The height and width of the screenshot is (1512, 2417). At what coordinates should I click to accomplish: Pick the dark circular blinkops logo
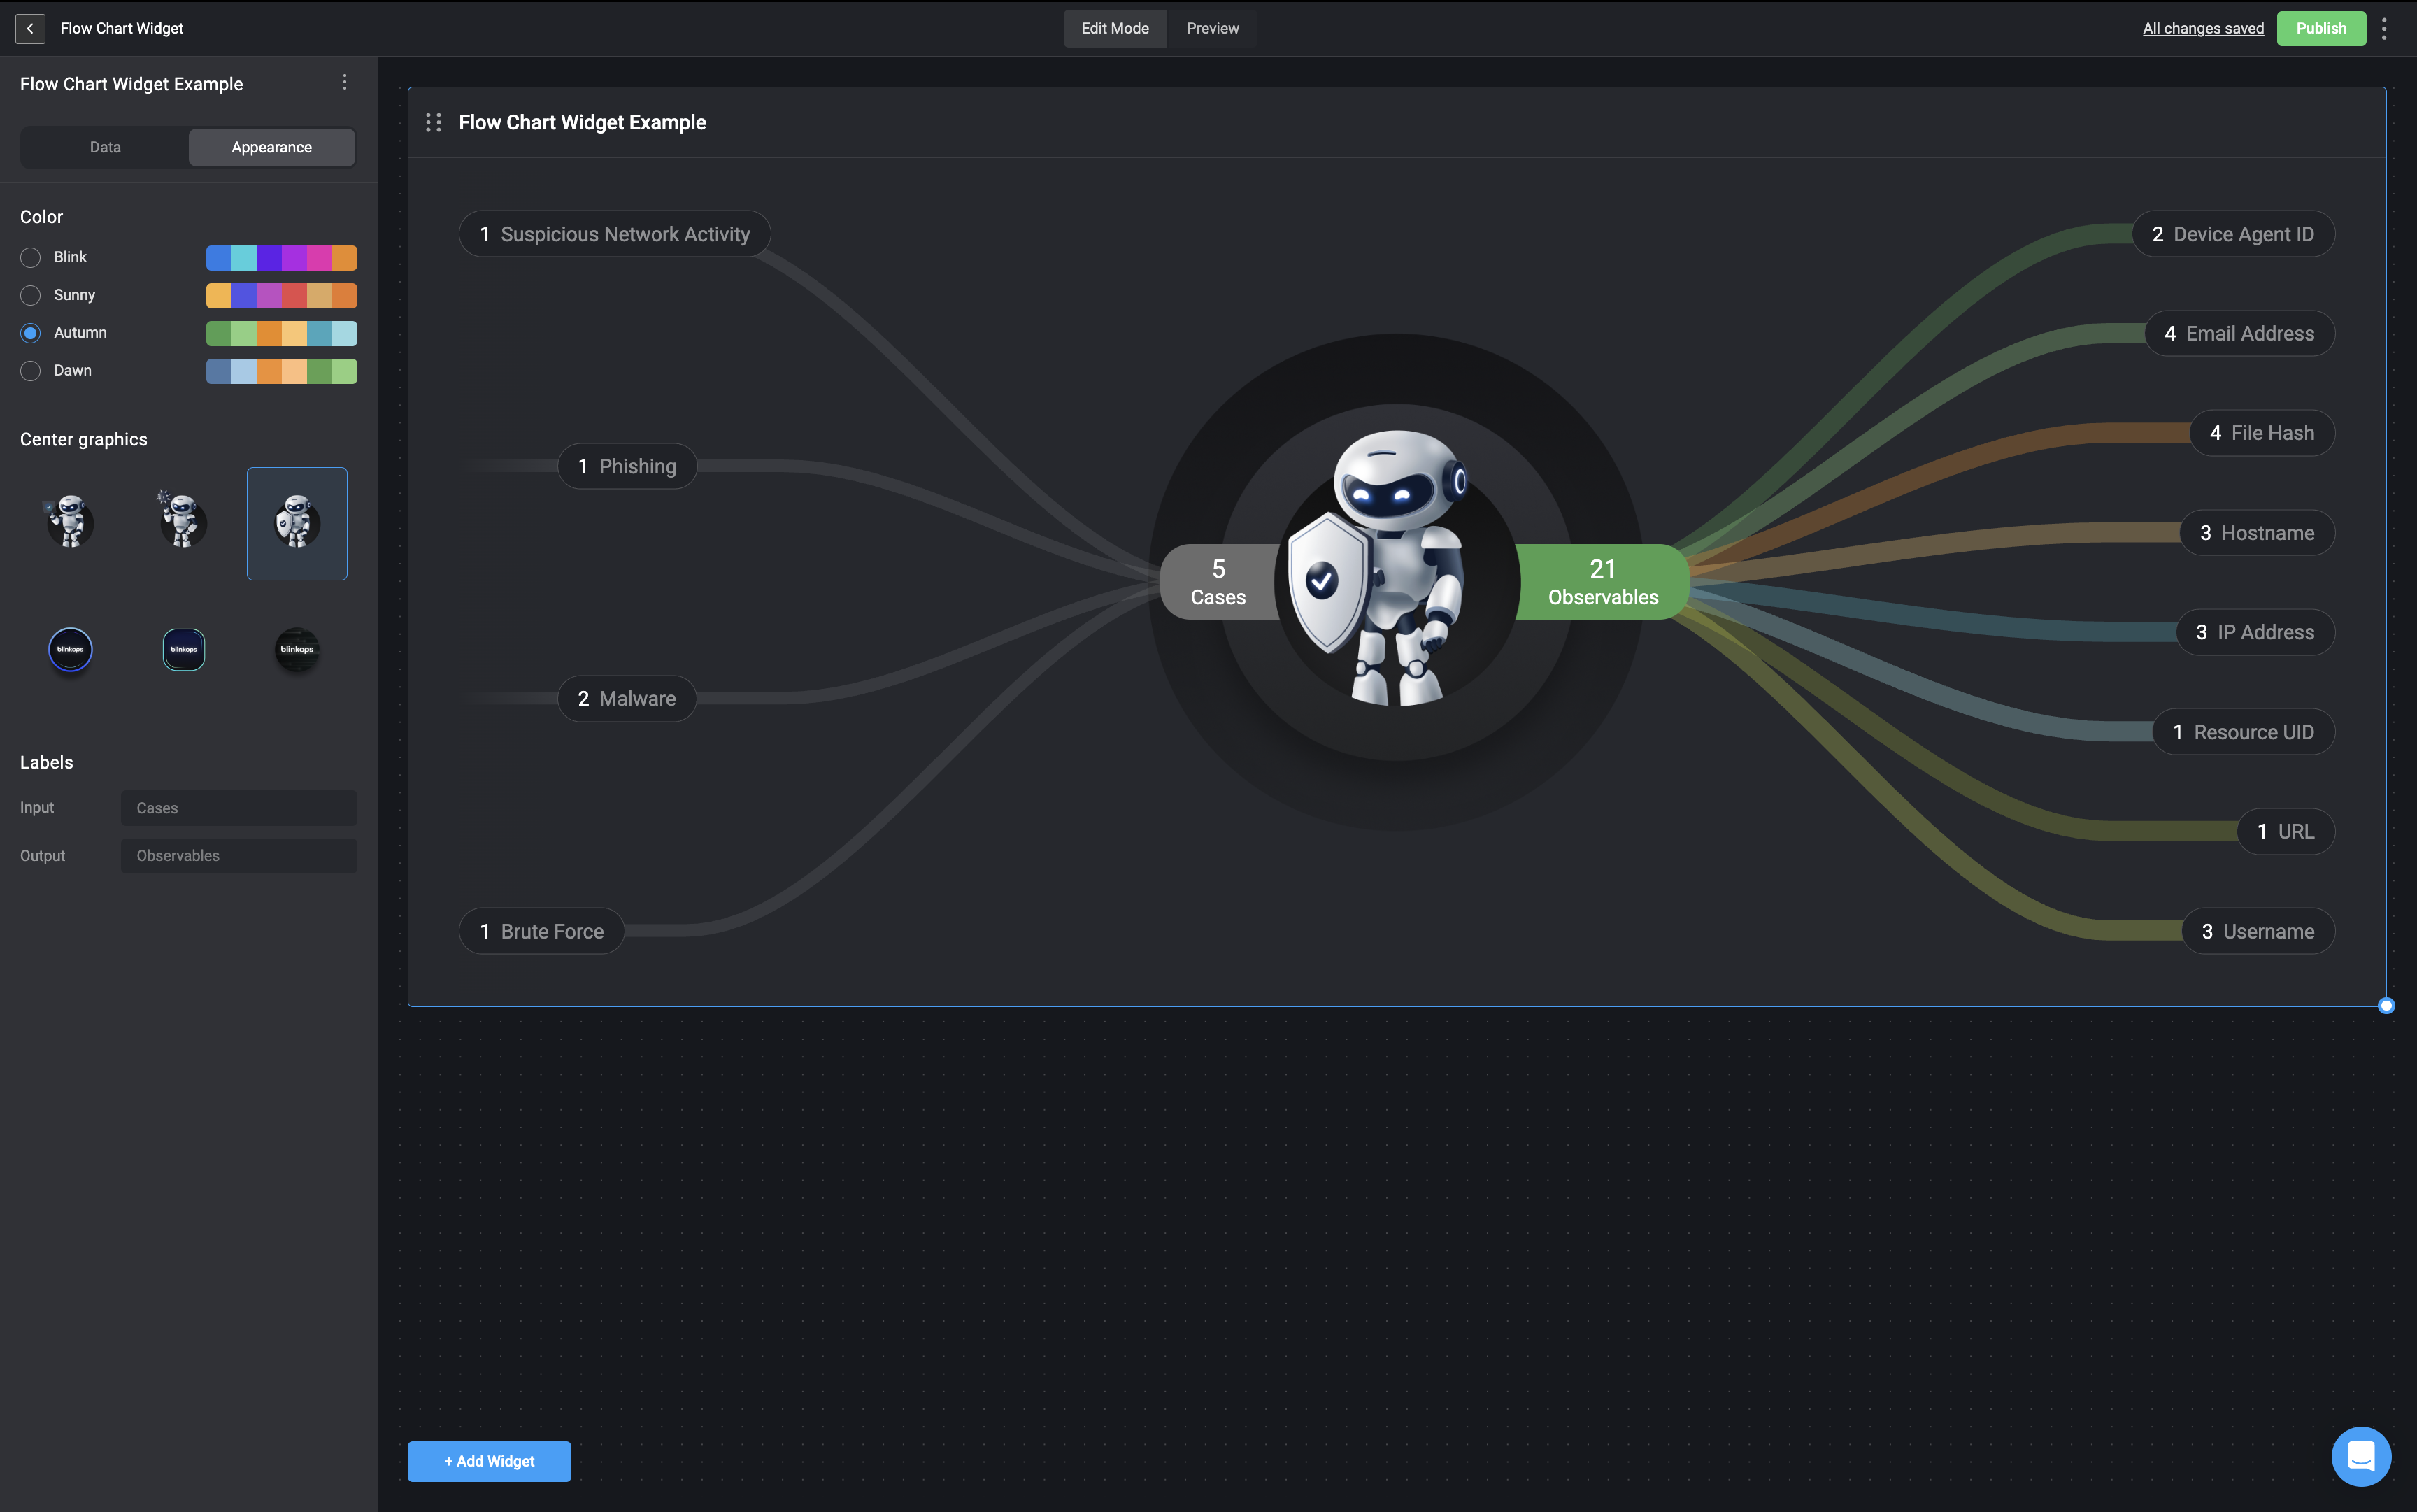tap(297, 649)
